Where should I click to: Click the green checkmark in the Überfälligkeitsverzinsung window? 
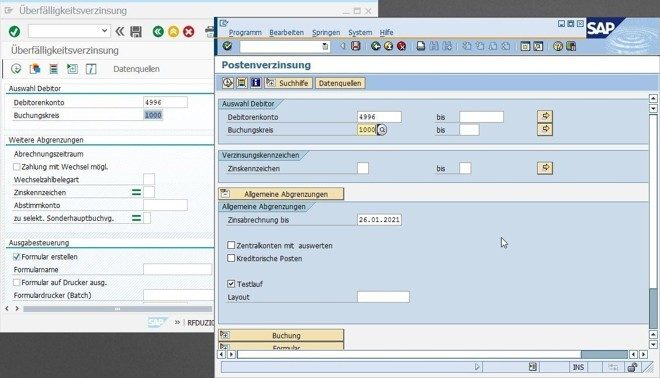coord(14,32)
